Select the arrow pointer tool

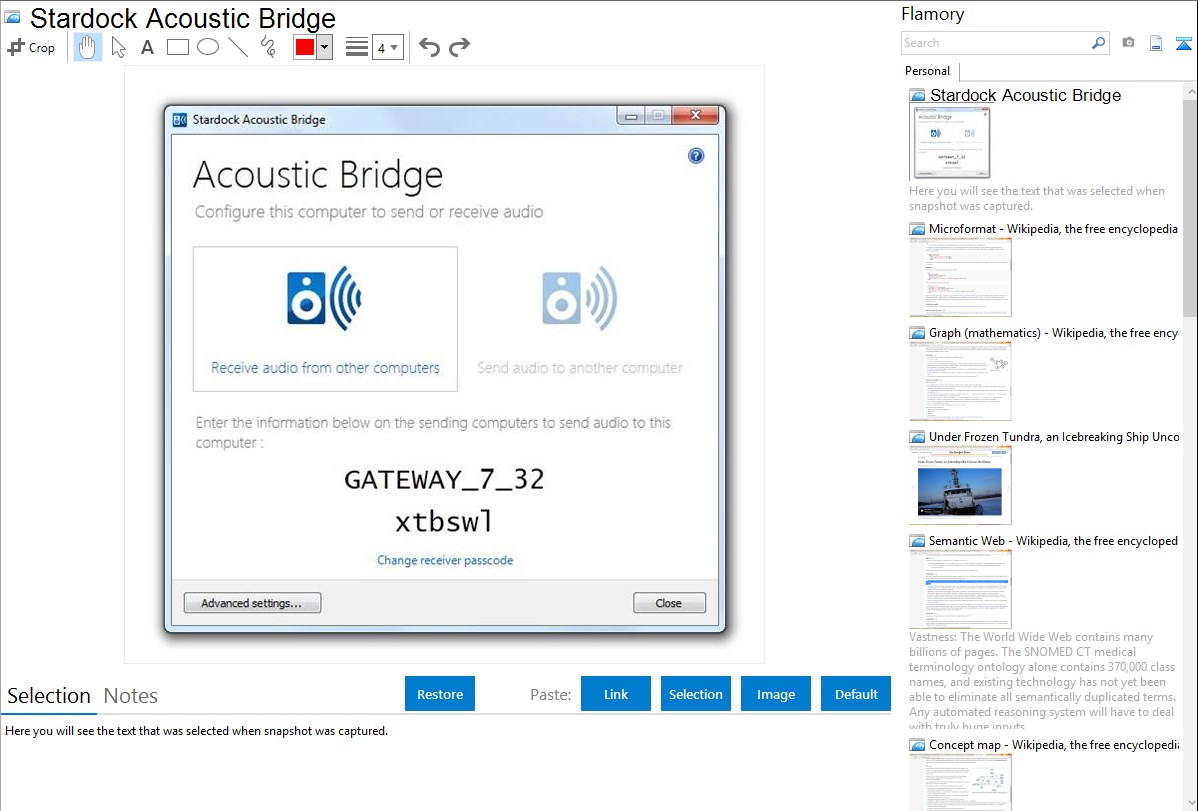coord(118,47)
